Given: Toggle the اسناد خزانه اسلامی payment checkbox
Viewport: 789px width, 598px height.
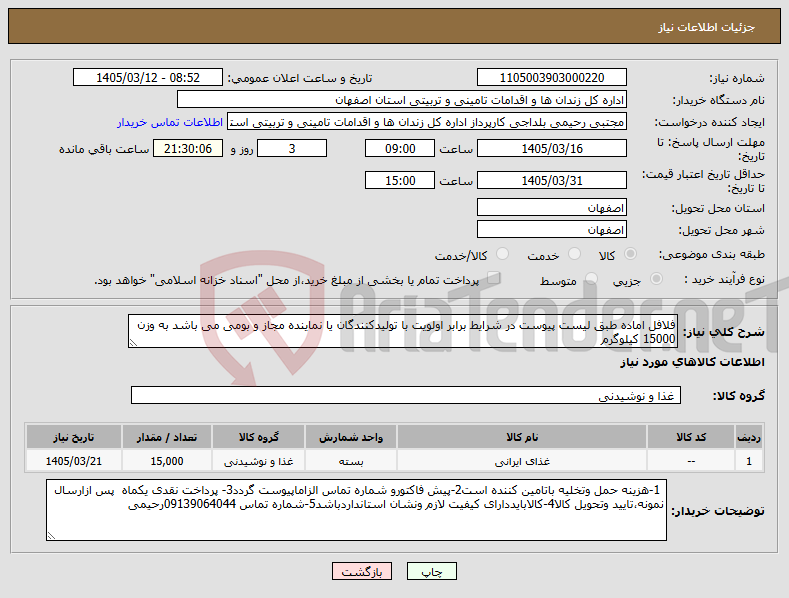Looking at the screenshot, I should pyautogui.click(x=494, y=278).
